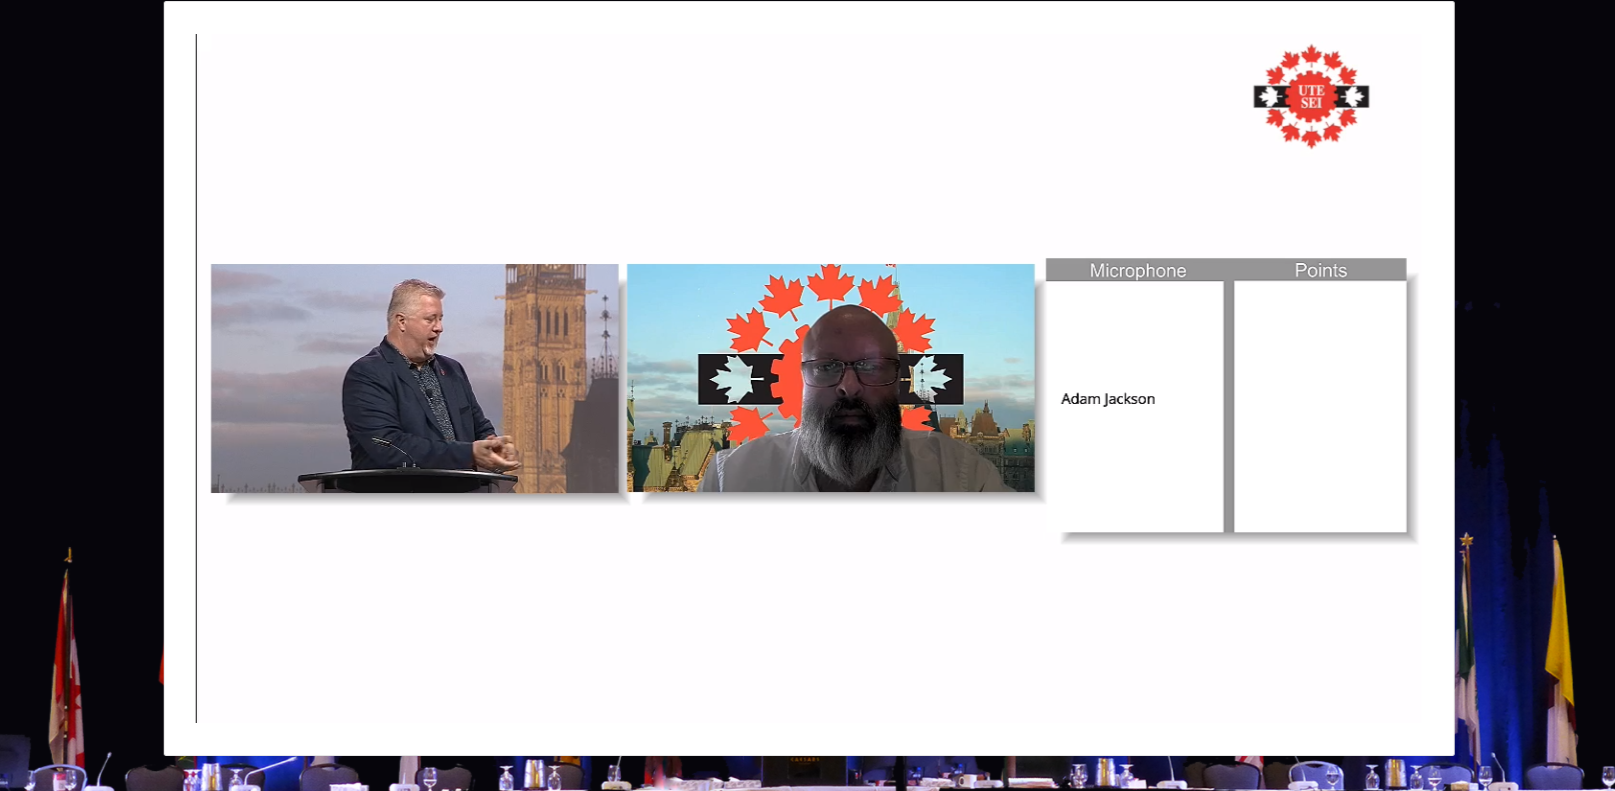Click the right white maple leaf in UTE SEI logo
Image resolution: width=1615 pixels, height=791 pixels.
point(1353,97)
